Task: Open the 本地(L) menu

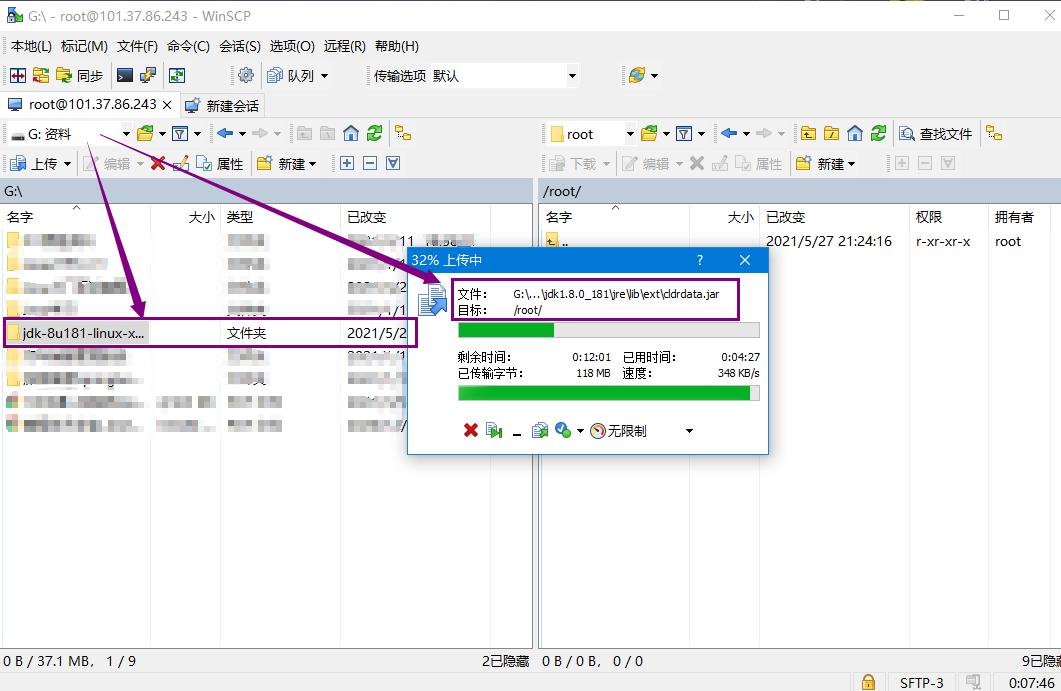Action: click(x=31, y=46)
